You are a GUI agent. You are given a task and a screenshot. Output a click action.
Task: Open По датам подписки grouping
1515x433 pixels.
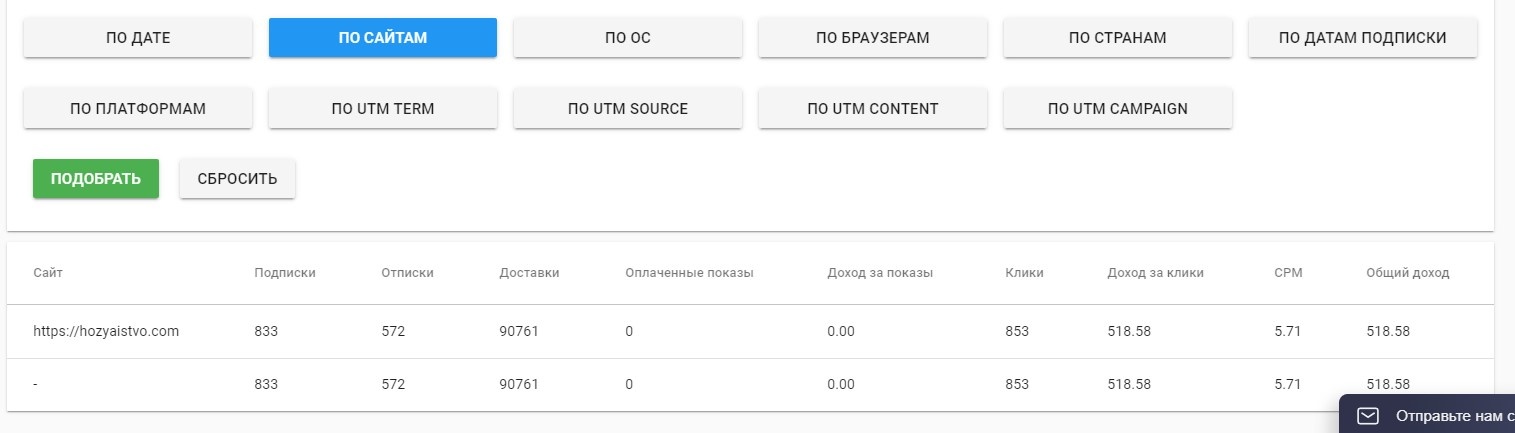tap(1363, 38)
